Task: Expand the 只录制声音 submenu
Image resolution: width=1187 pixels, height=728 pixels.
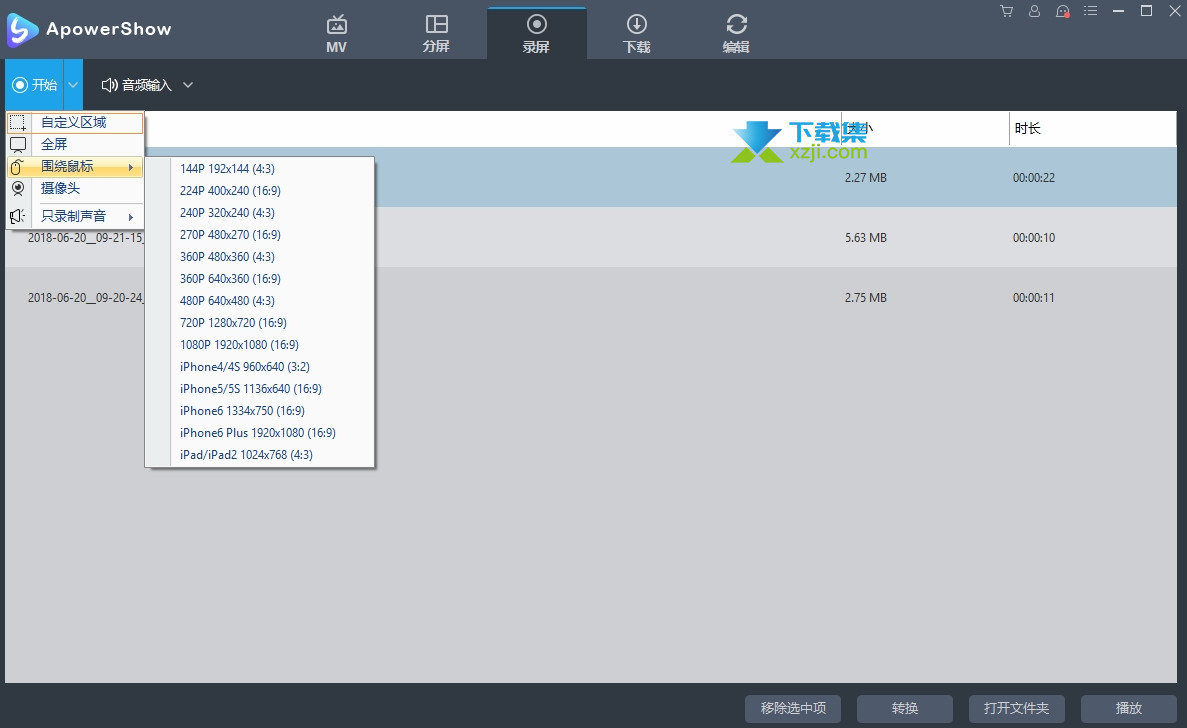Action: (x=74, y=216)
